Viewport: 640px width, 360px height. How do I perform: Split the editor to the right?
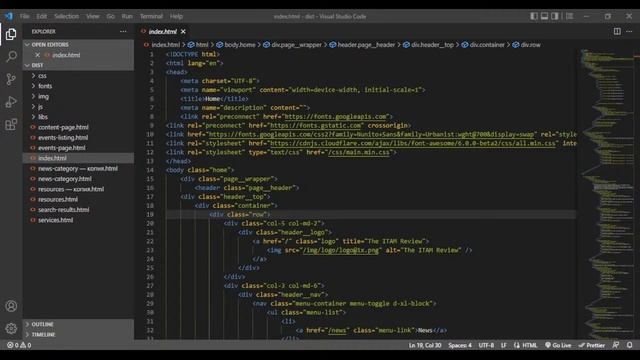point(617,31)
